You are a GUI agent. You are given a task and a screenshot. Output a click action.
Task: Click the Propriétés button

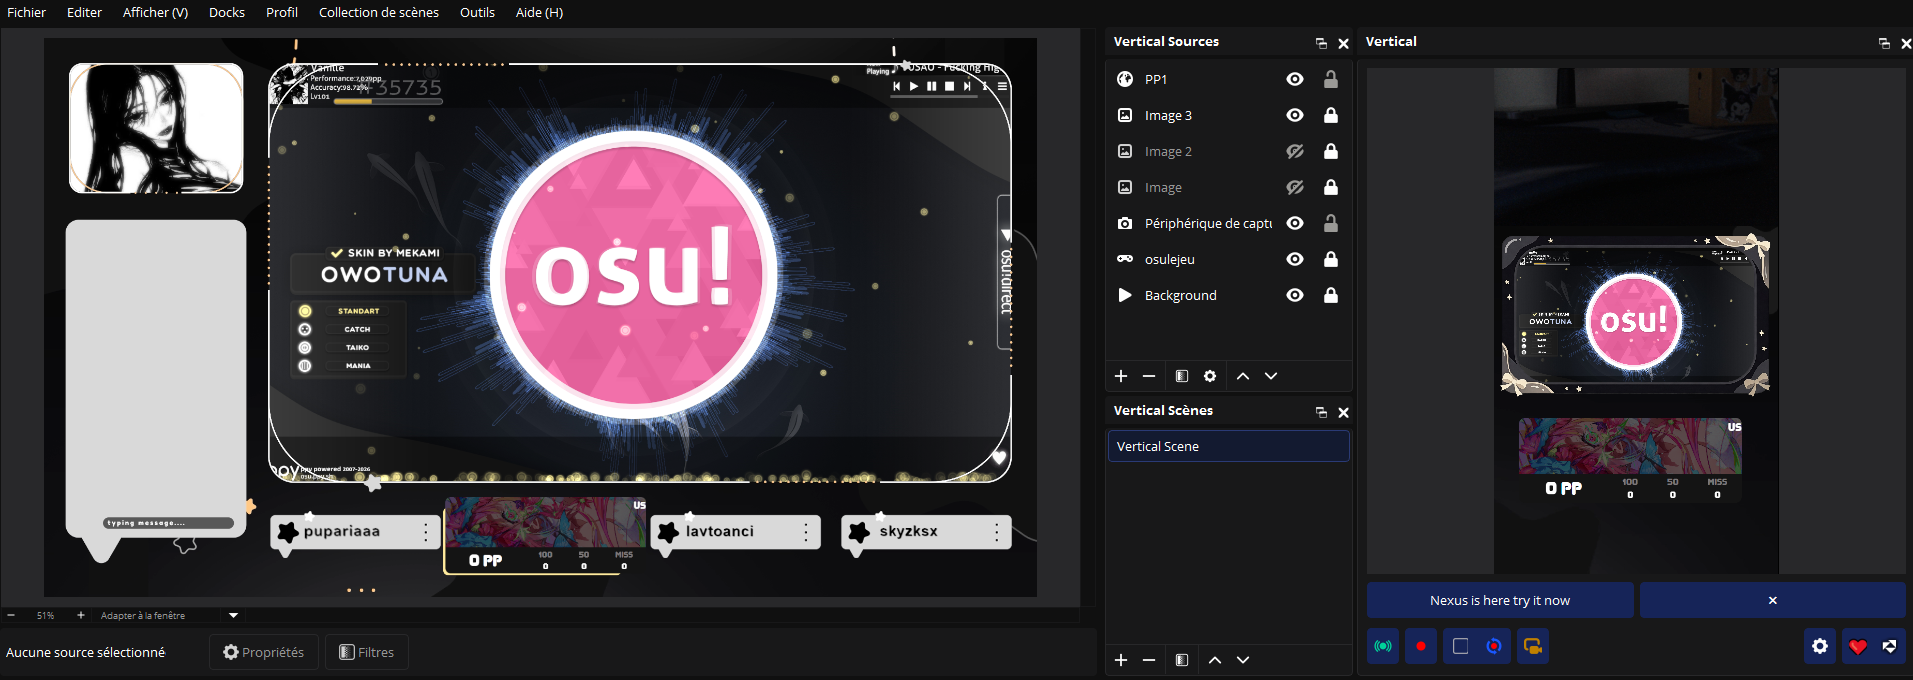coord(264,652)
